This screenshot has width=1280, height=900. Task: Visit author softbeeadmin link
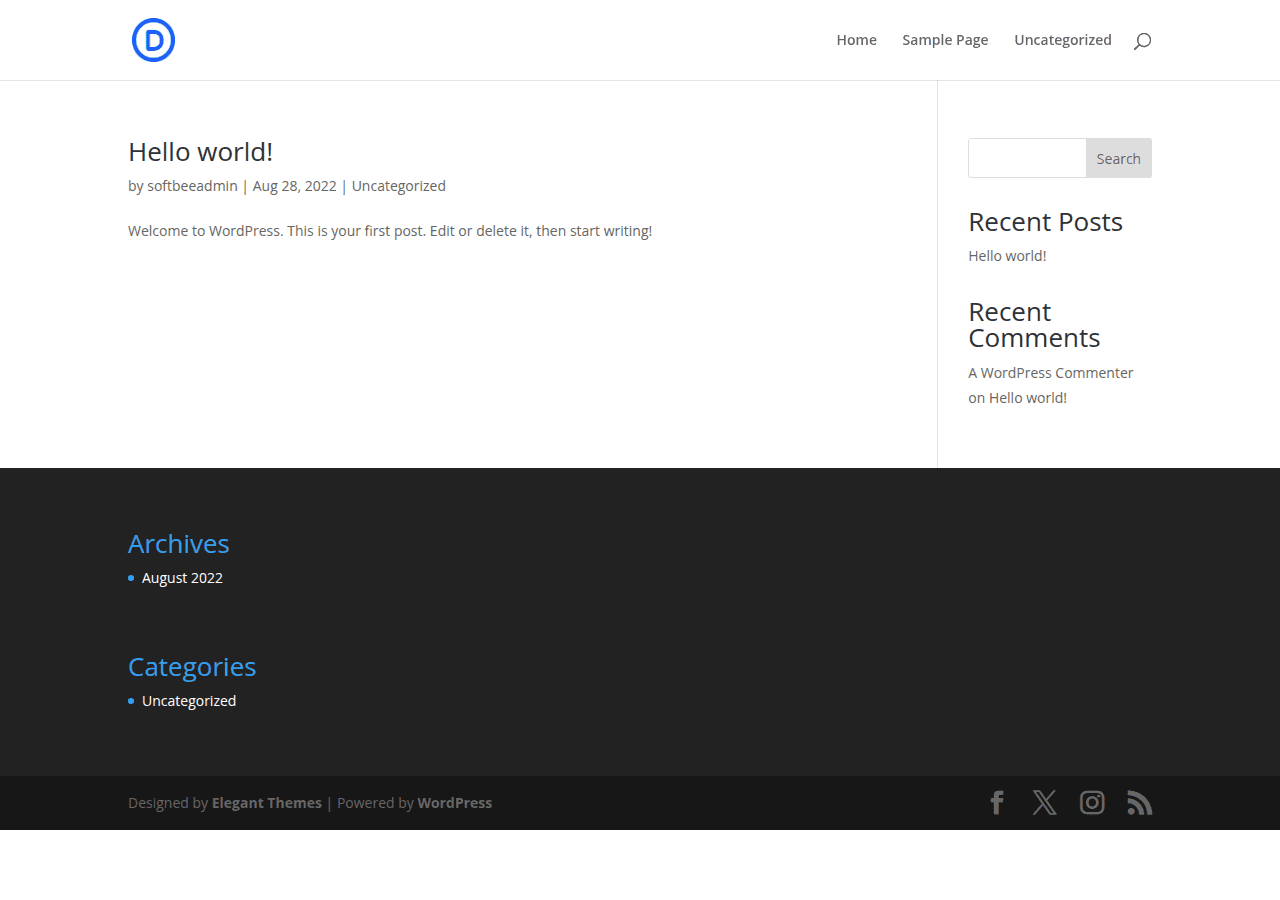(192, 186)
